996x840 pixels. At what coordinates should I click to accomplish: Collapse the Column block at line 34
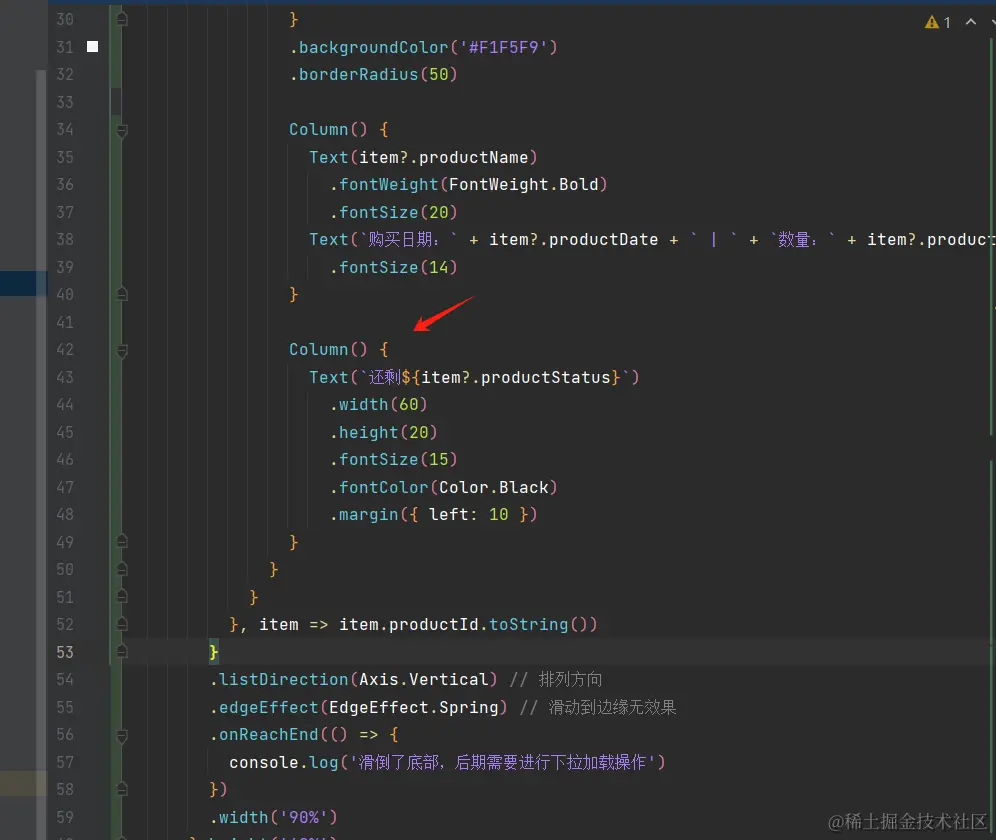click(x=122, y=130)
